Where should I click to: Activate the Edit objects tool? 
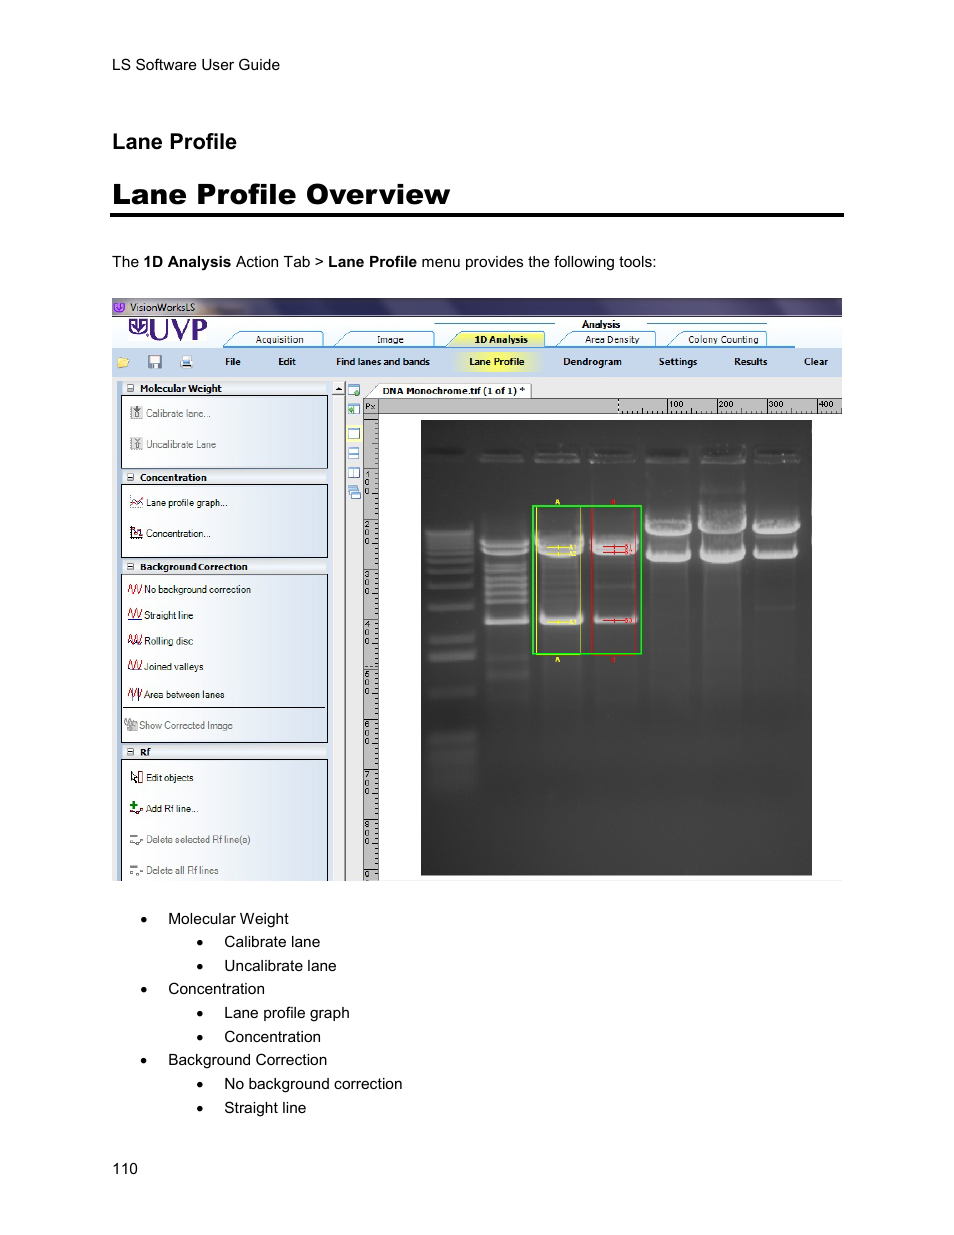(162, 777)
